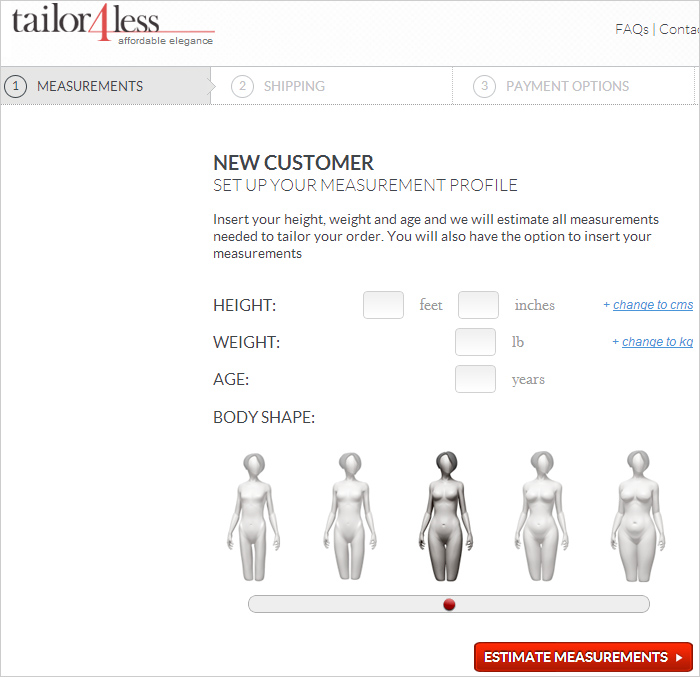Click the step 2 circle icon

pyautogui.click(x=242, y=86)
